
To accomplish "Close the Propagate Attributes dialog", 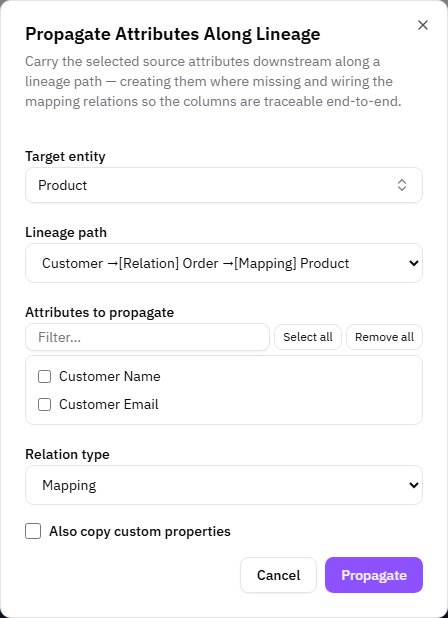I will click(x=423, y=25).
